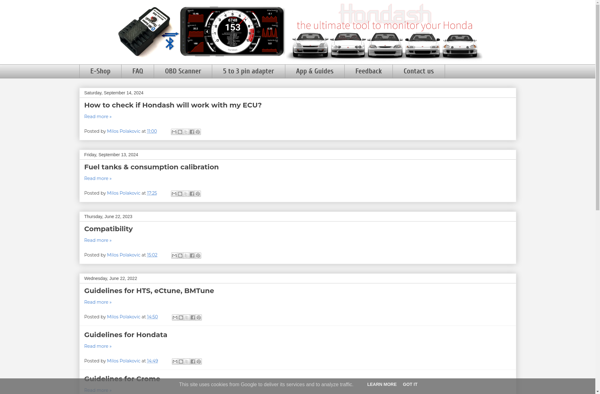This screenshot has height=394, width=600.
Task: Pin the Guidelines for Hondata post on Pinterest
Action: coord(199,361)
